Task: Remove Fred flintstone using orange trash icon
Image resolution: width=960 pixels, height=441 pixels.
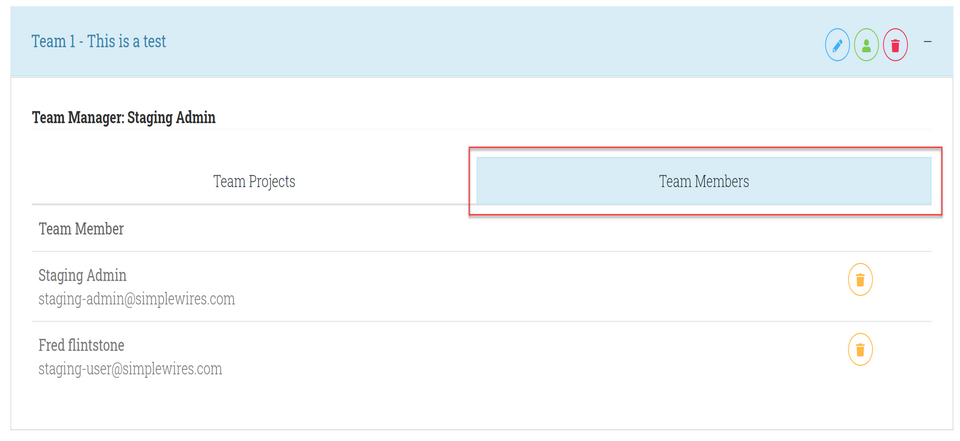Action: (860, 350)
